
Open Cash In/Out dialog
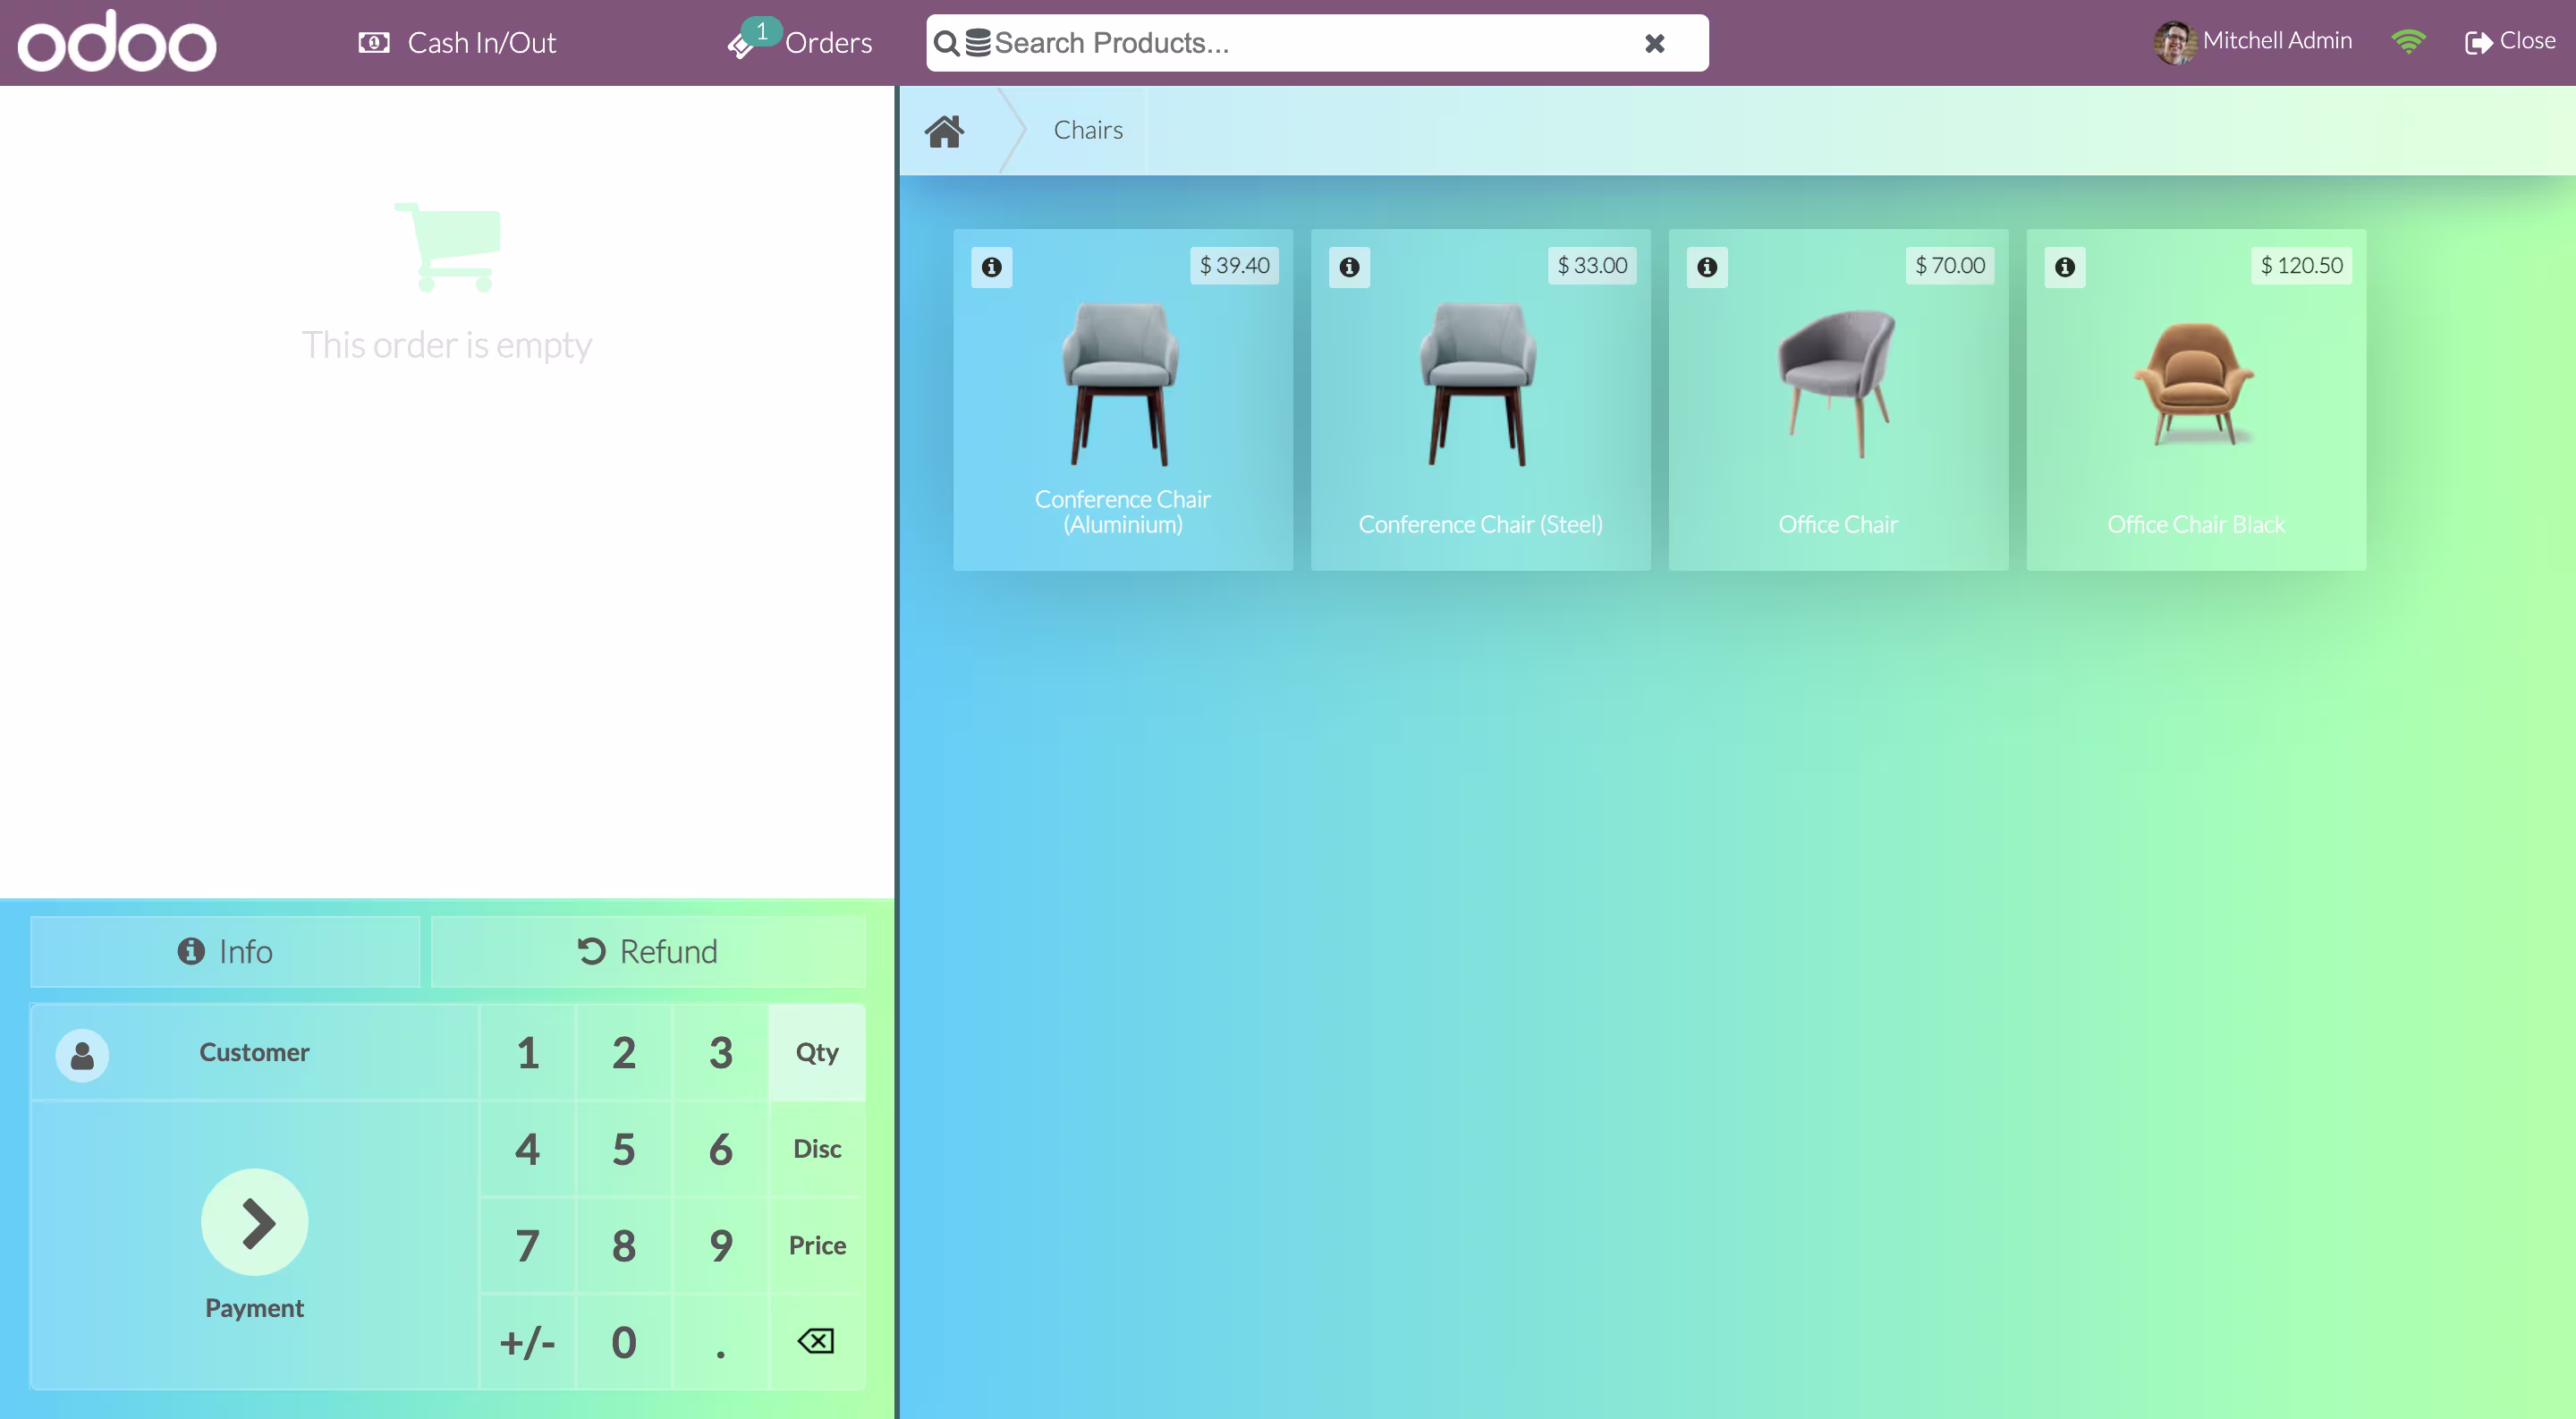point(457,42)
